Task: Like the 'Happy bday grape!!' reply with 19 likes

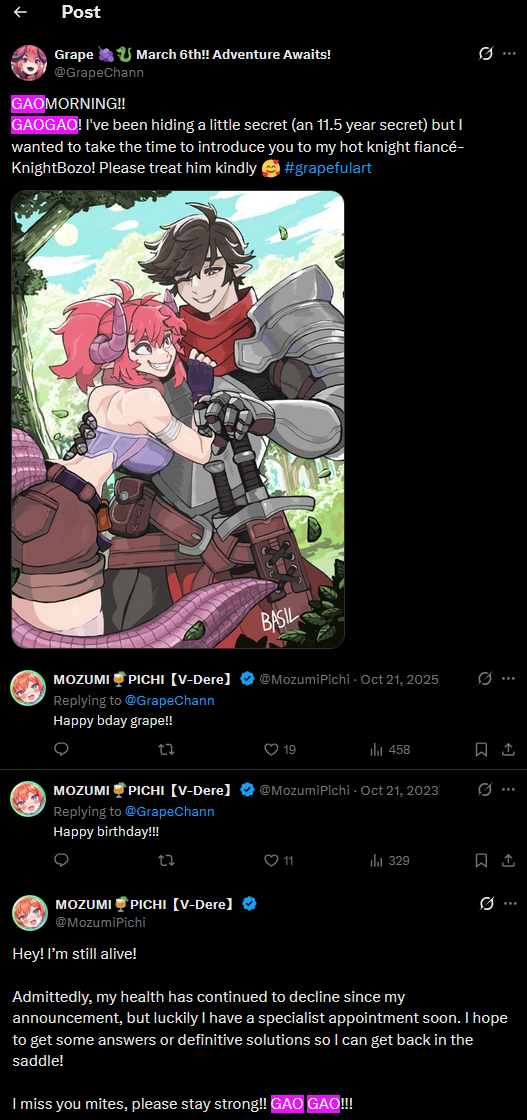Action: click(279, 749)
